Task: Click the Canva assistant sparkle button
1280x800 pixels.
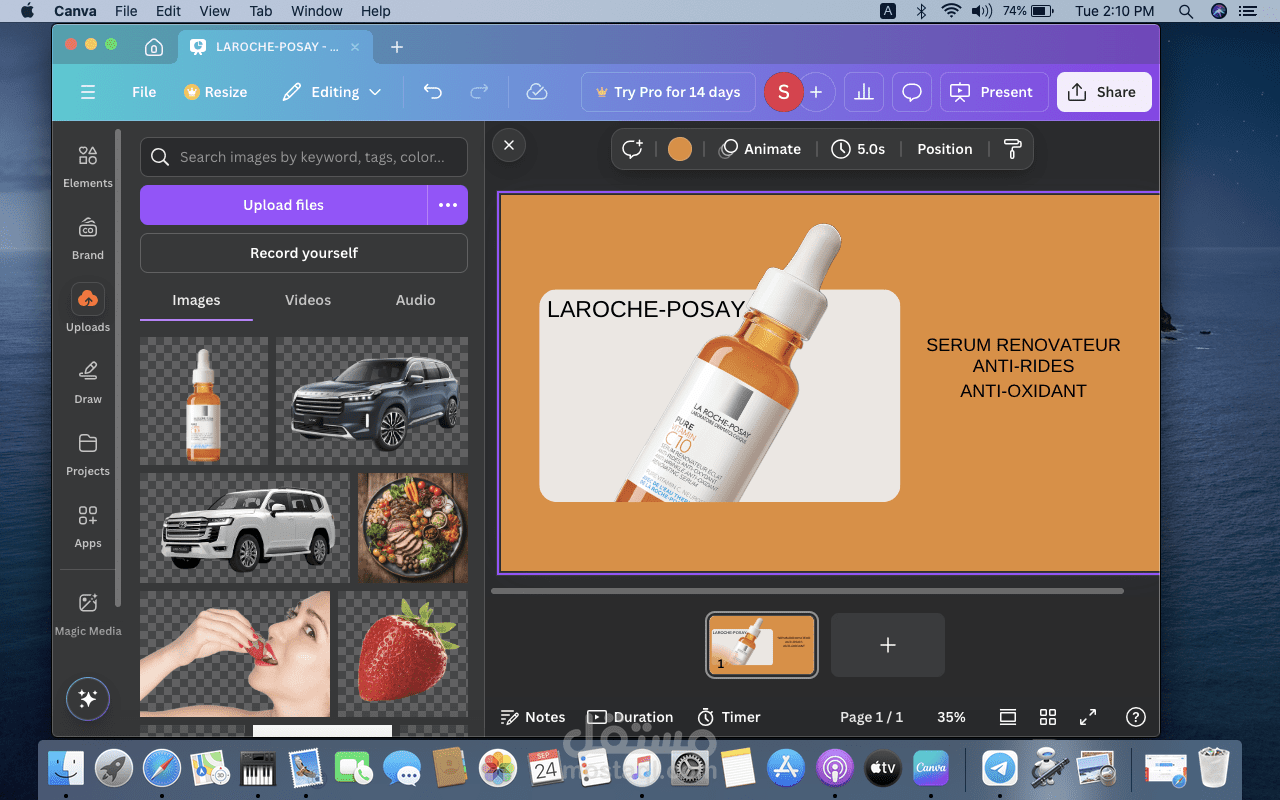Action: coord(88,699)
